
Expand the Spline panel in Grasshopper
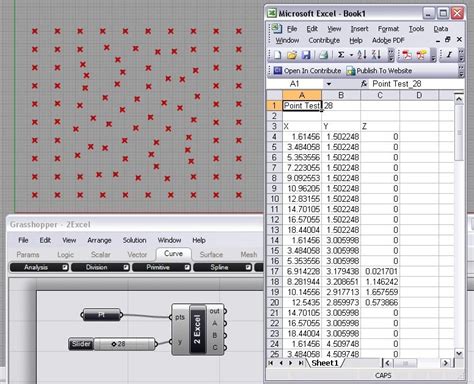[x=248, y=267]
